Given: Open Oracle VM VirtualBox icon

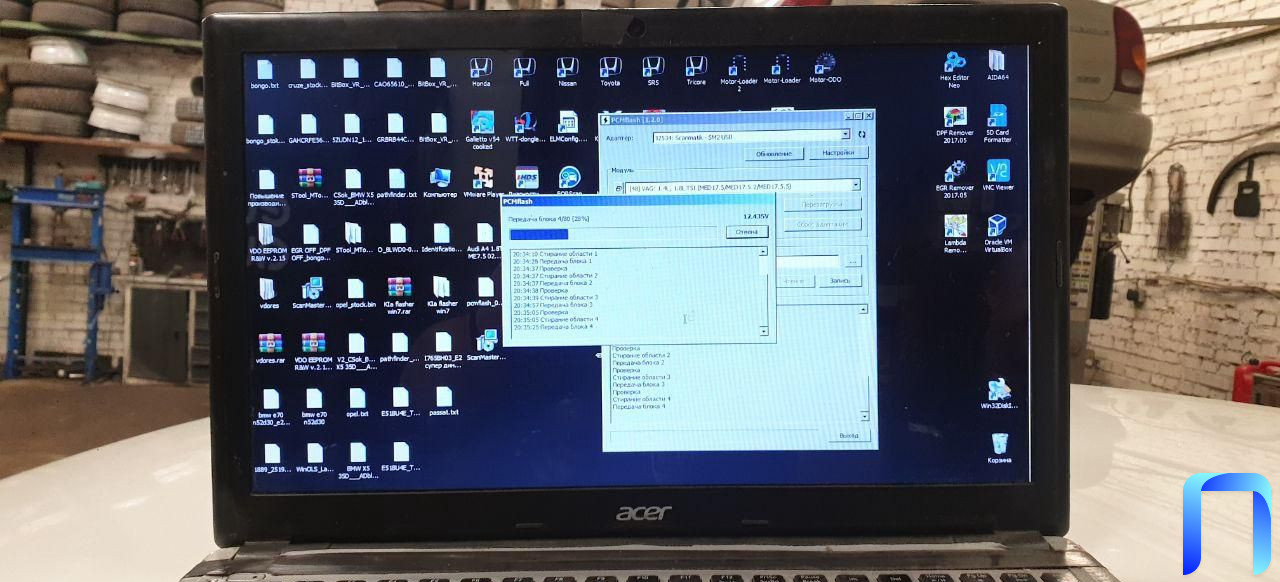Looking at the screenshot, I should (998, 234).
